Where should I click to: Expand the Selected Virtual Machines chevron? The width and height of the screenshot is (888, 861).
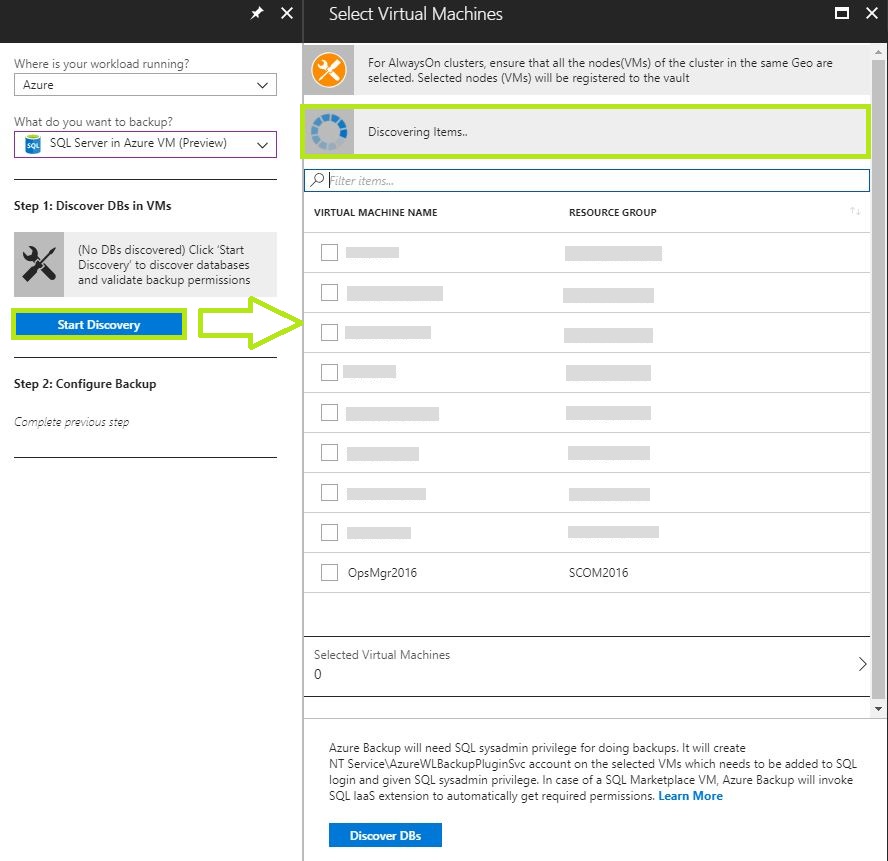pos(862,664)
